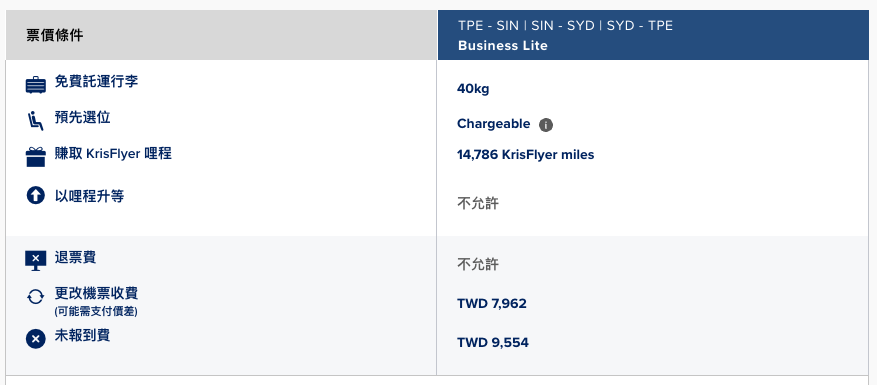Click the TPE - SIN route text
This screenshot has height=385, width=877.
pos(488,26)
